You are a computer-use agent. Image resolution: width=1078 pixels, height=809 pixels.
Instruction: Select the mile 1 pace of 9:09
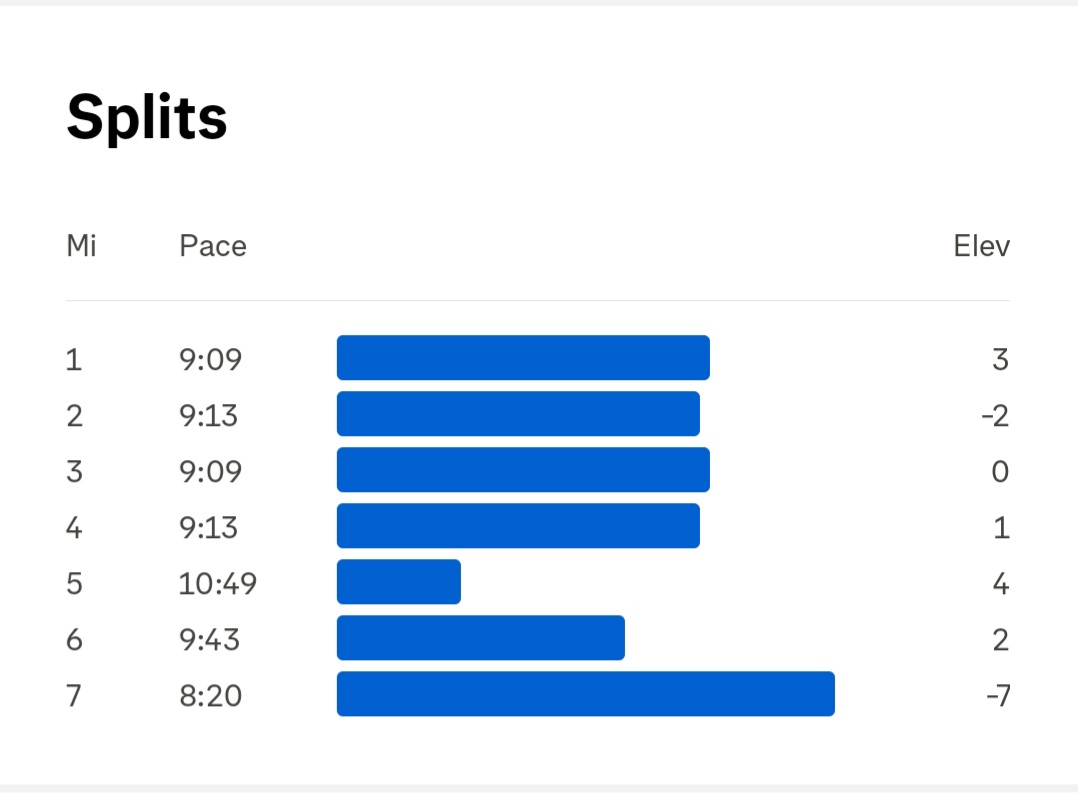coord(210,359)
